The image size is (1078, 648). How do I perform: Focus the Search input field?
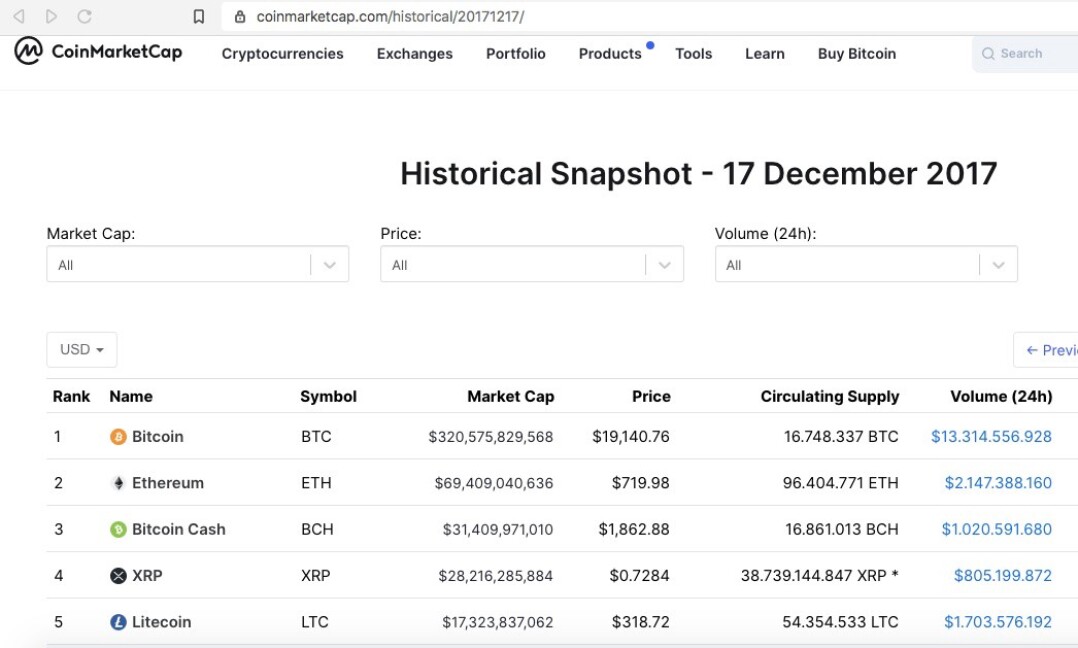[1025, 54]
